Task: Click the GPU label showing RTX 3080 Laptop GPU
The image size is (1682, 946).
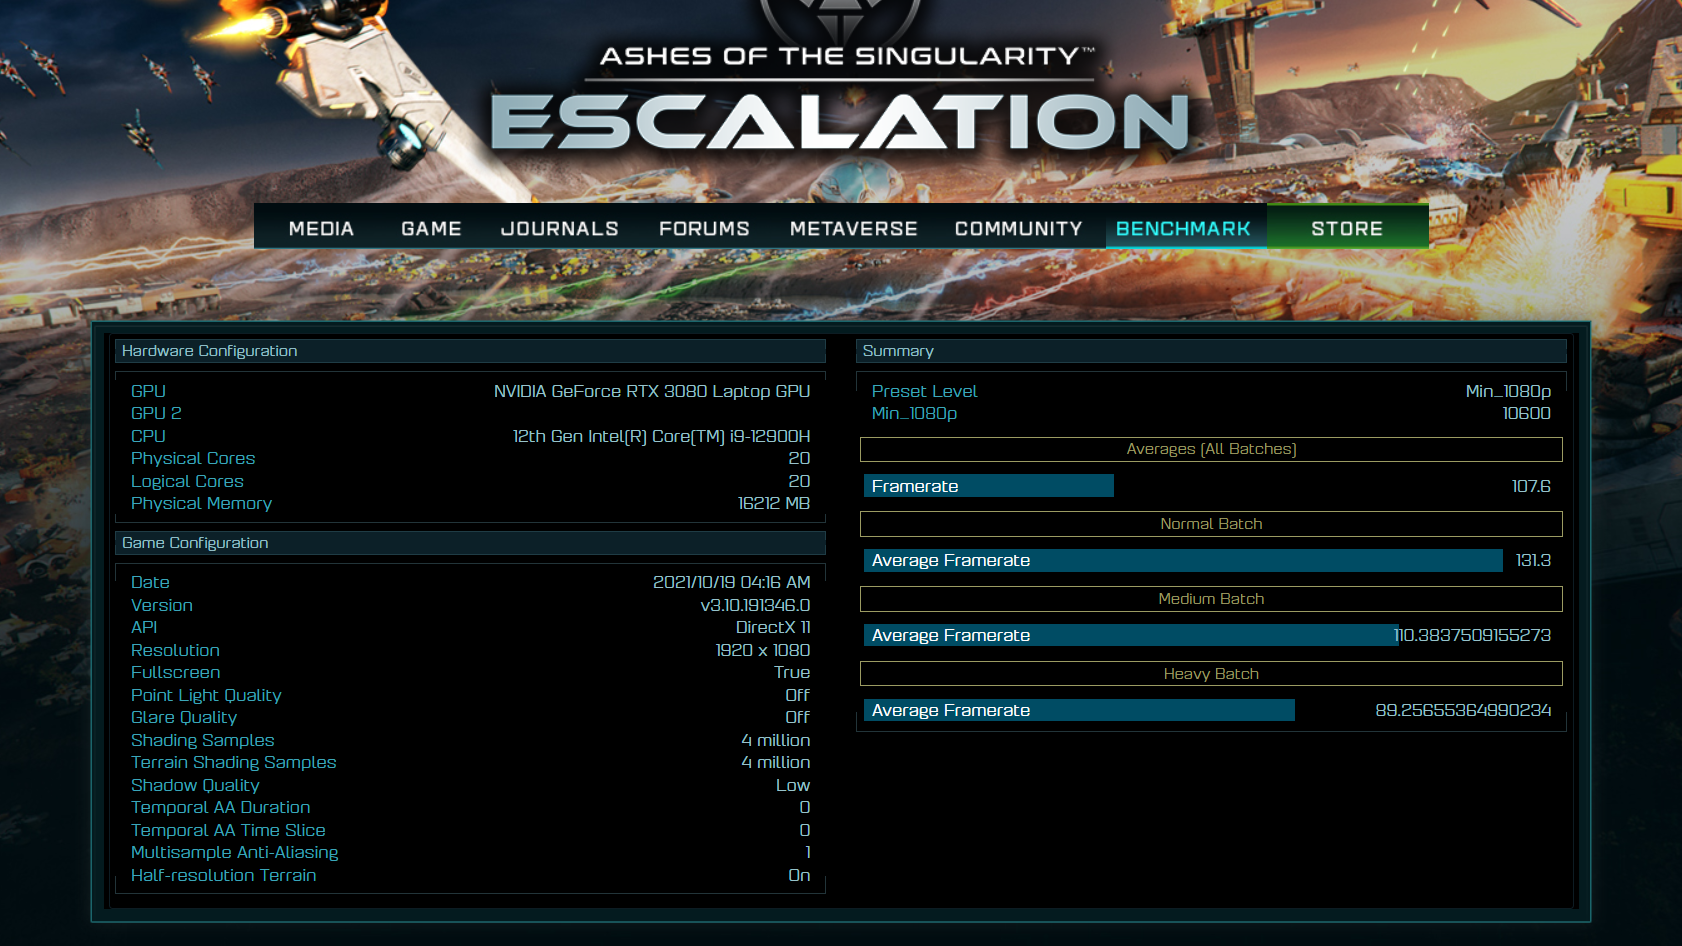Action: tap(148, 391)
